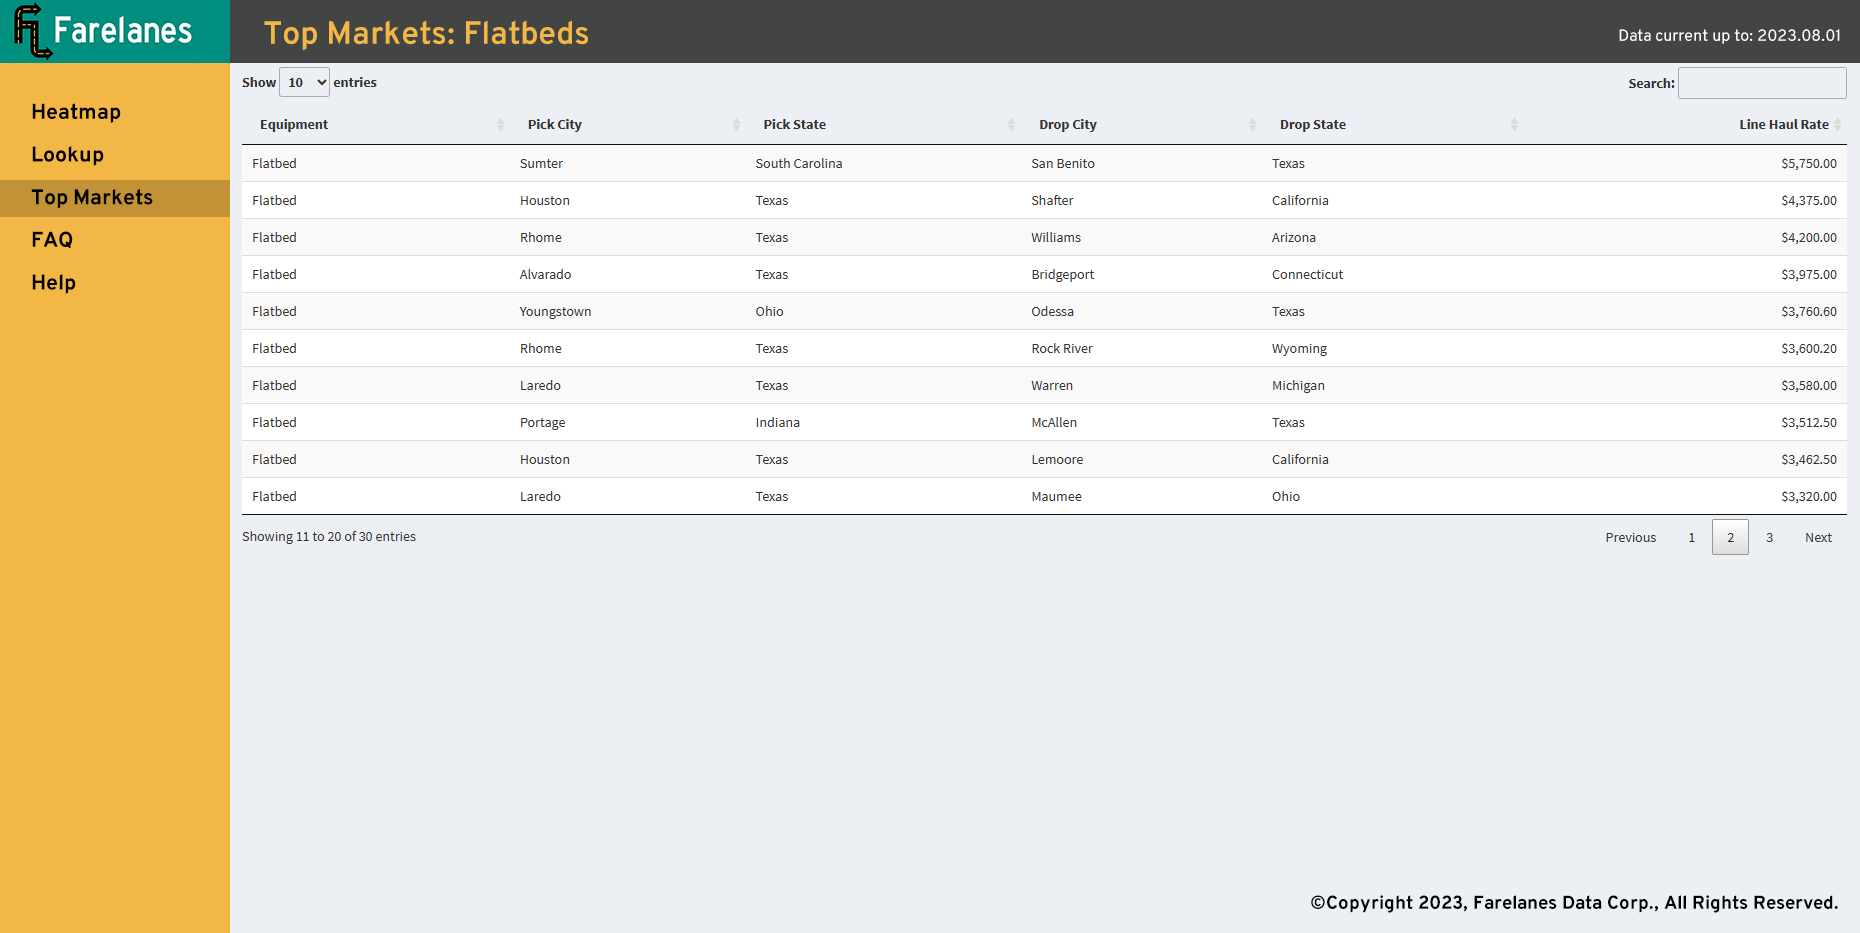This screenshot has height=933, width=1860.
Task: Select Top Markets sidebar item
Action: (x=115, y=198)
